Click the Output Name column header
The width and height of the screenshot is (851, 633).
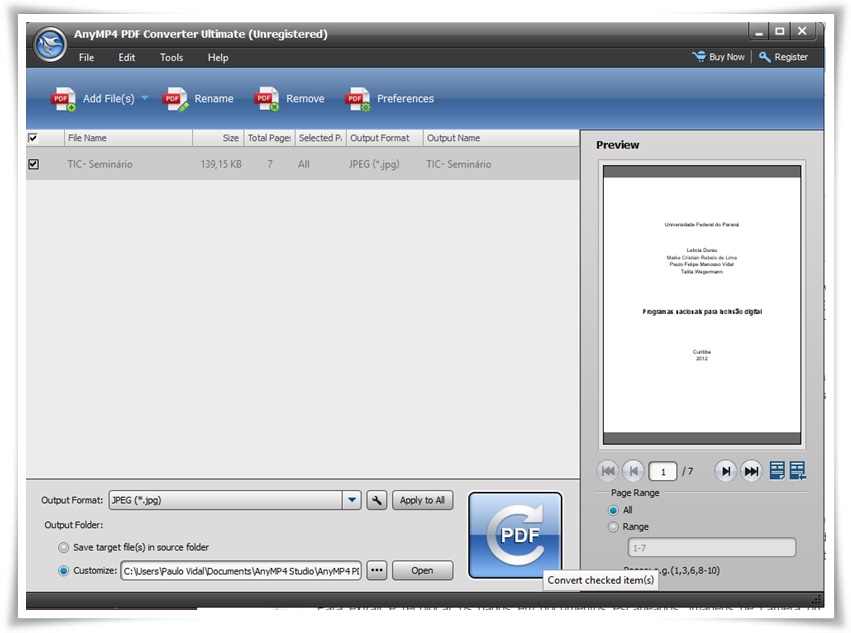click(x=500, y=138)
